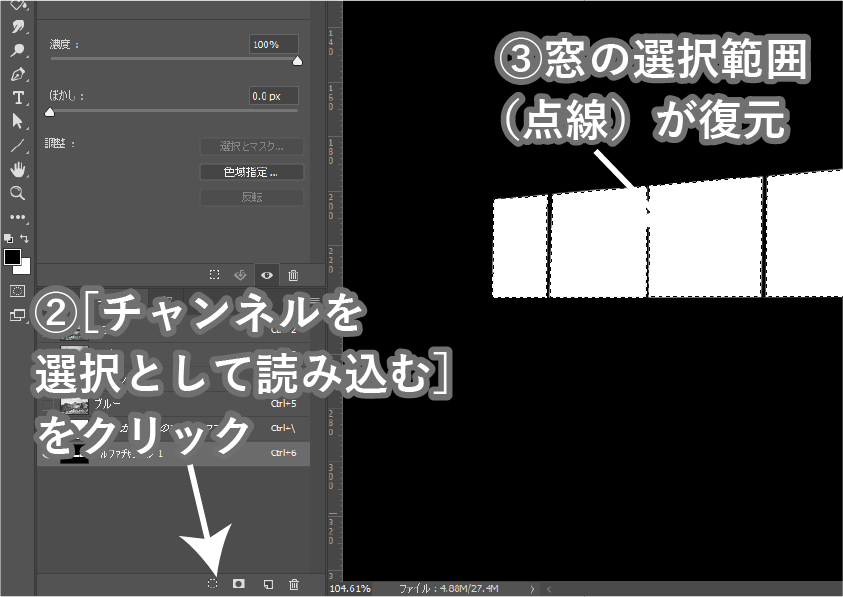Select the Horizontal Type tool

(18, 98)
